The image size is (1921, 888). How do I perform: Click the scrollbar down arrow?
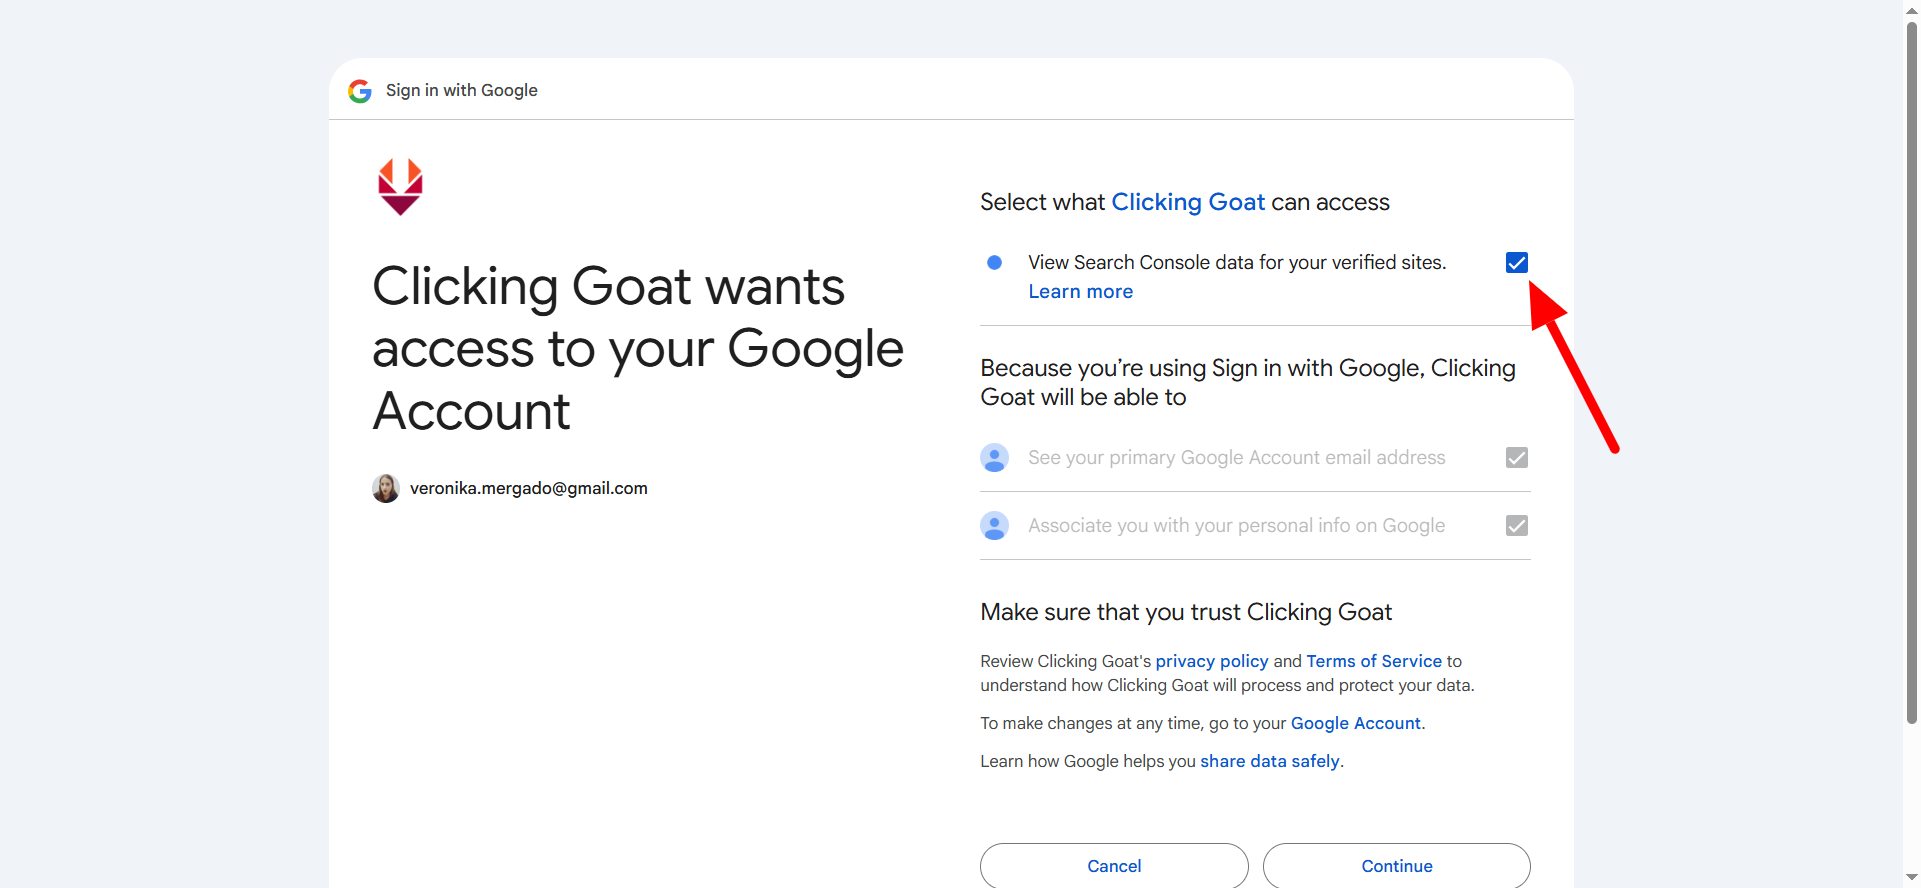(1911, 878)
